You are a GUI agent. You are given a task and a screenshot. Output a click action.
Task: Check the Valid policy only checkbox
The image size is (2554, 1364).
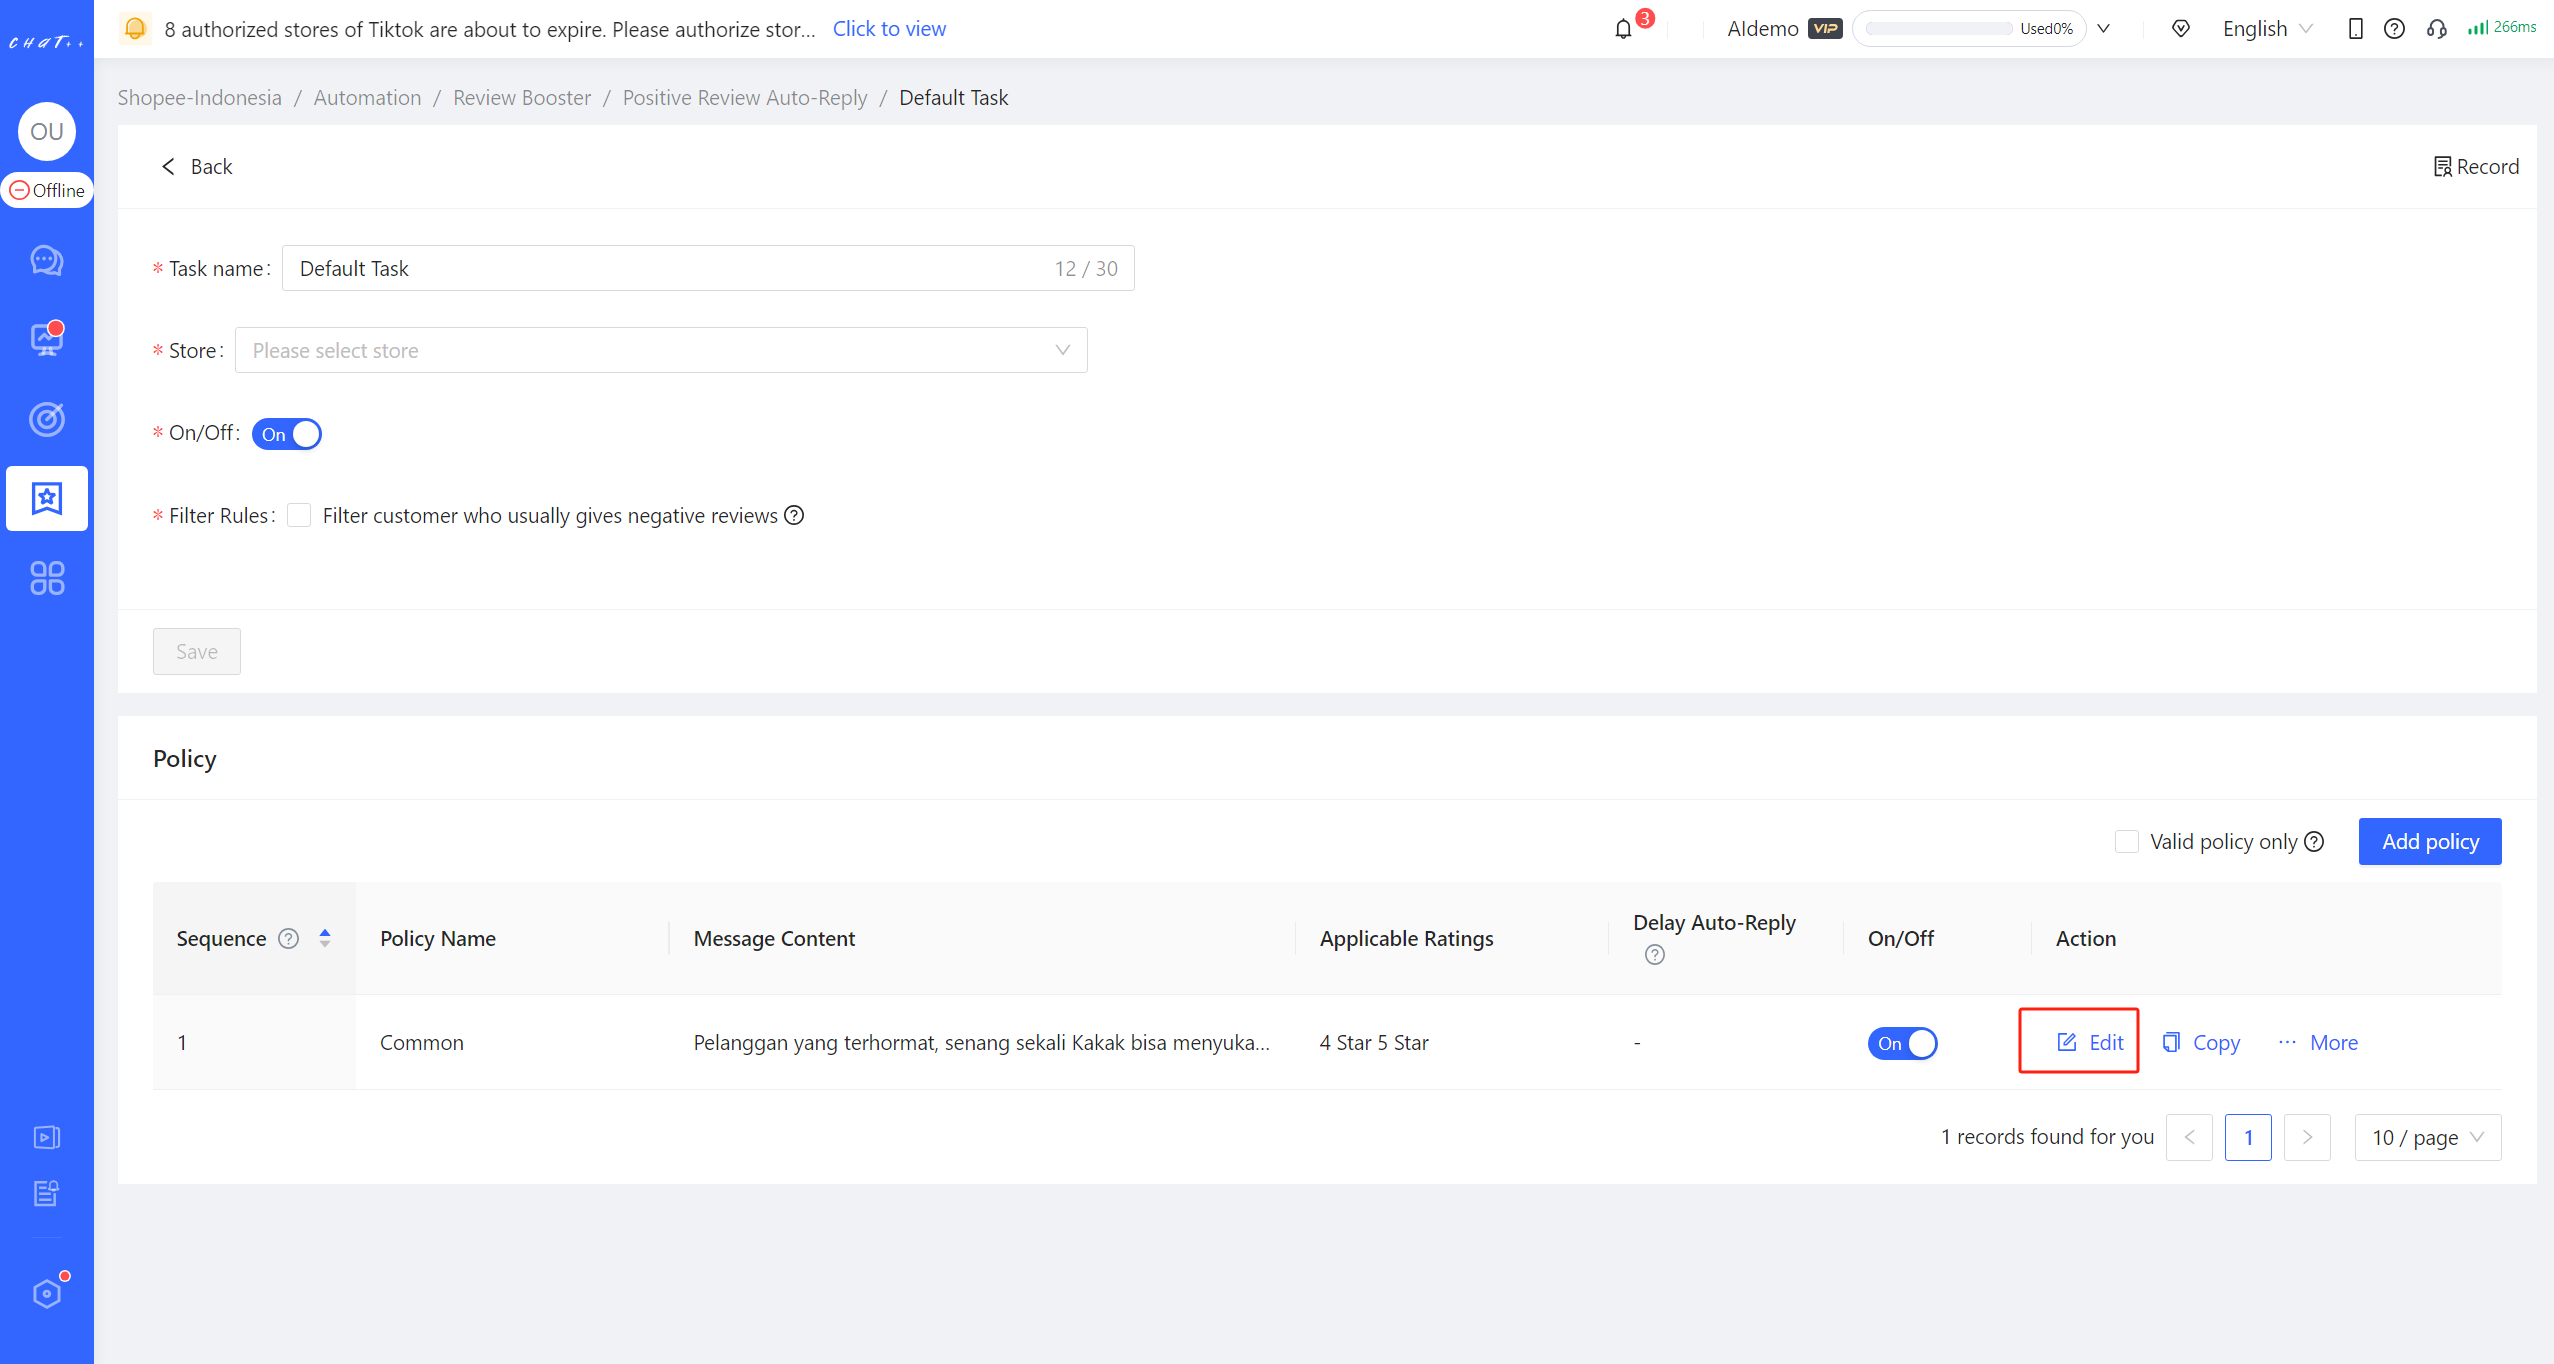coord(2127,841)
